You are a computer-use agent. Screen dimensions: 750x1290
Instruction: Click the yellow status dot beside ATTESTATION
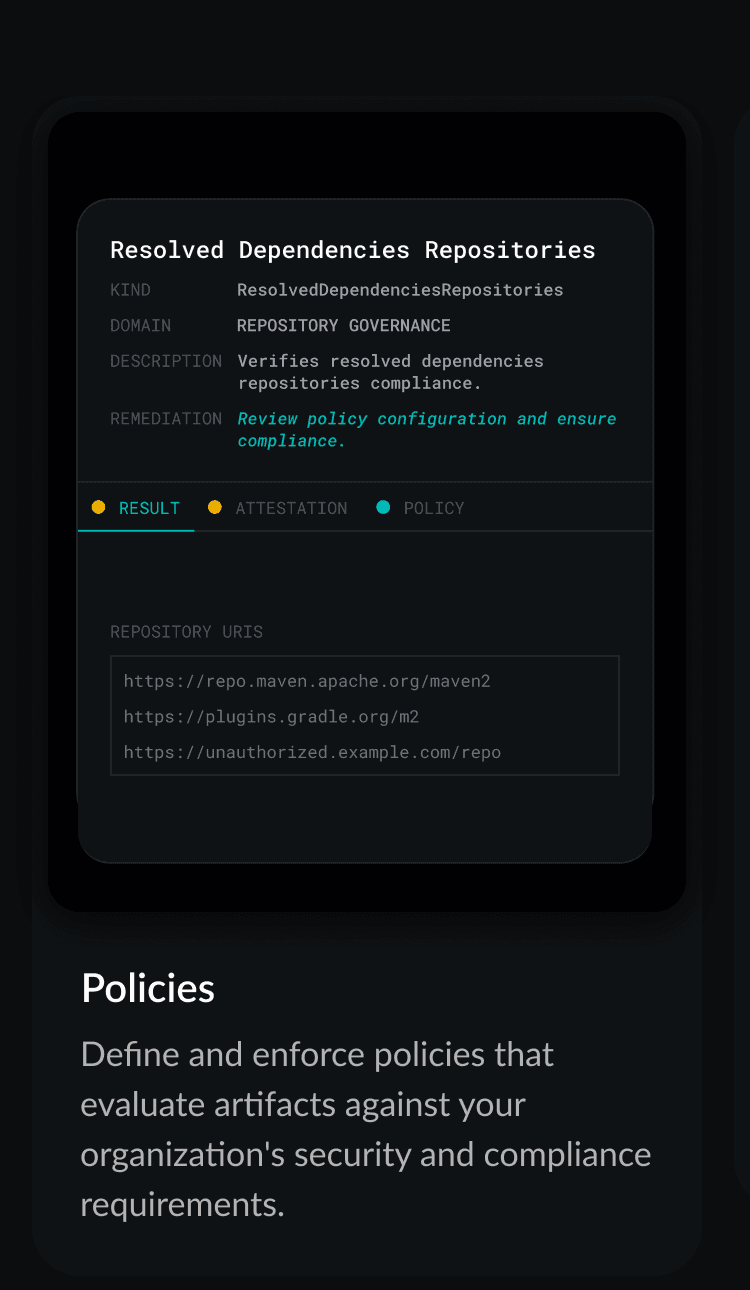pos(215,507)
